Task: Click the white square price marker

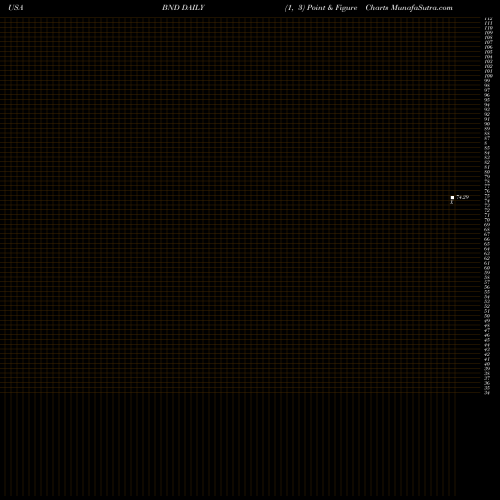Action: 452,197
